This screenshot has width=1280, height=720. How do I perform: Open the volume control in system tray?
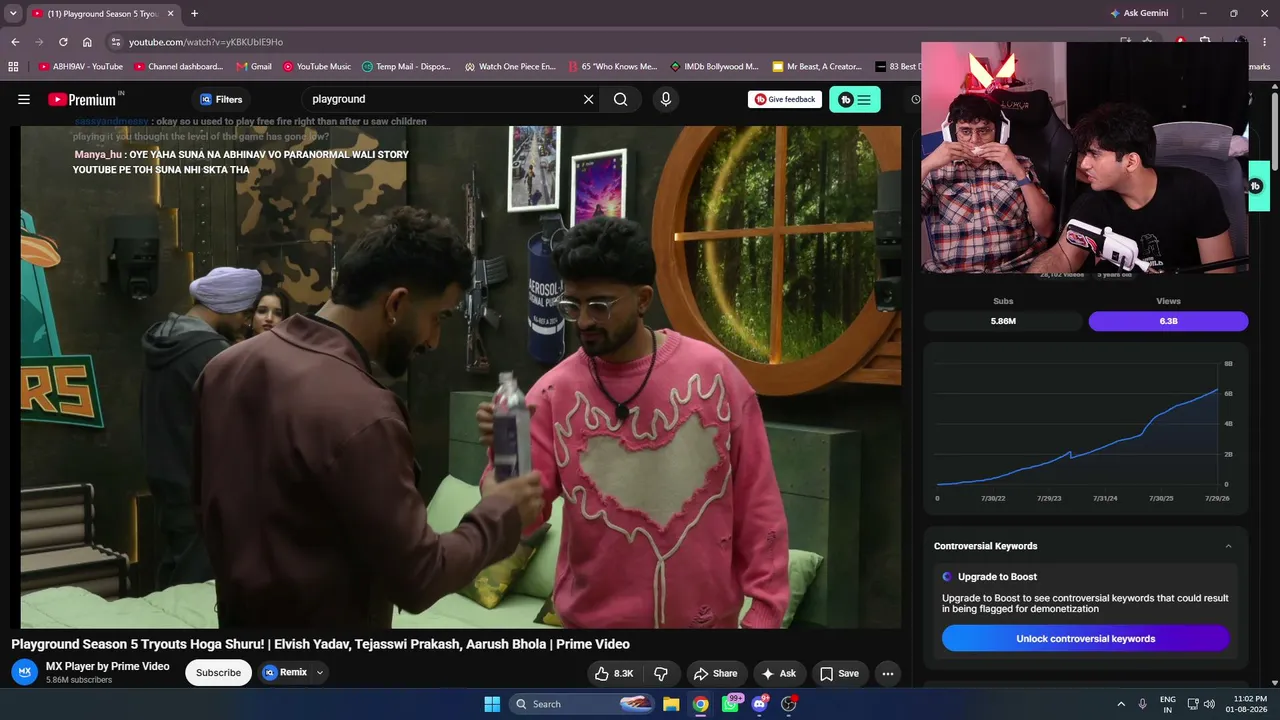click(1209, 704)
